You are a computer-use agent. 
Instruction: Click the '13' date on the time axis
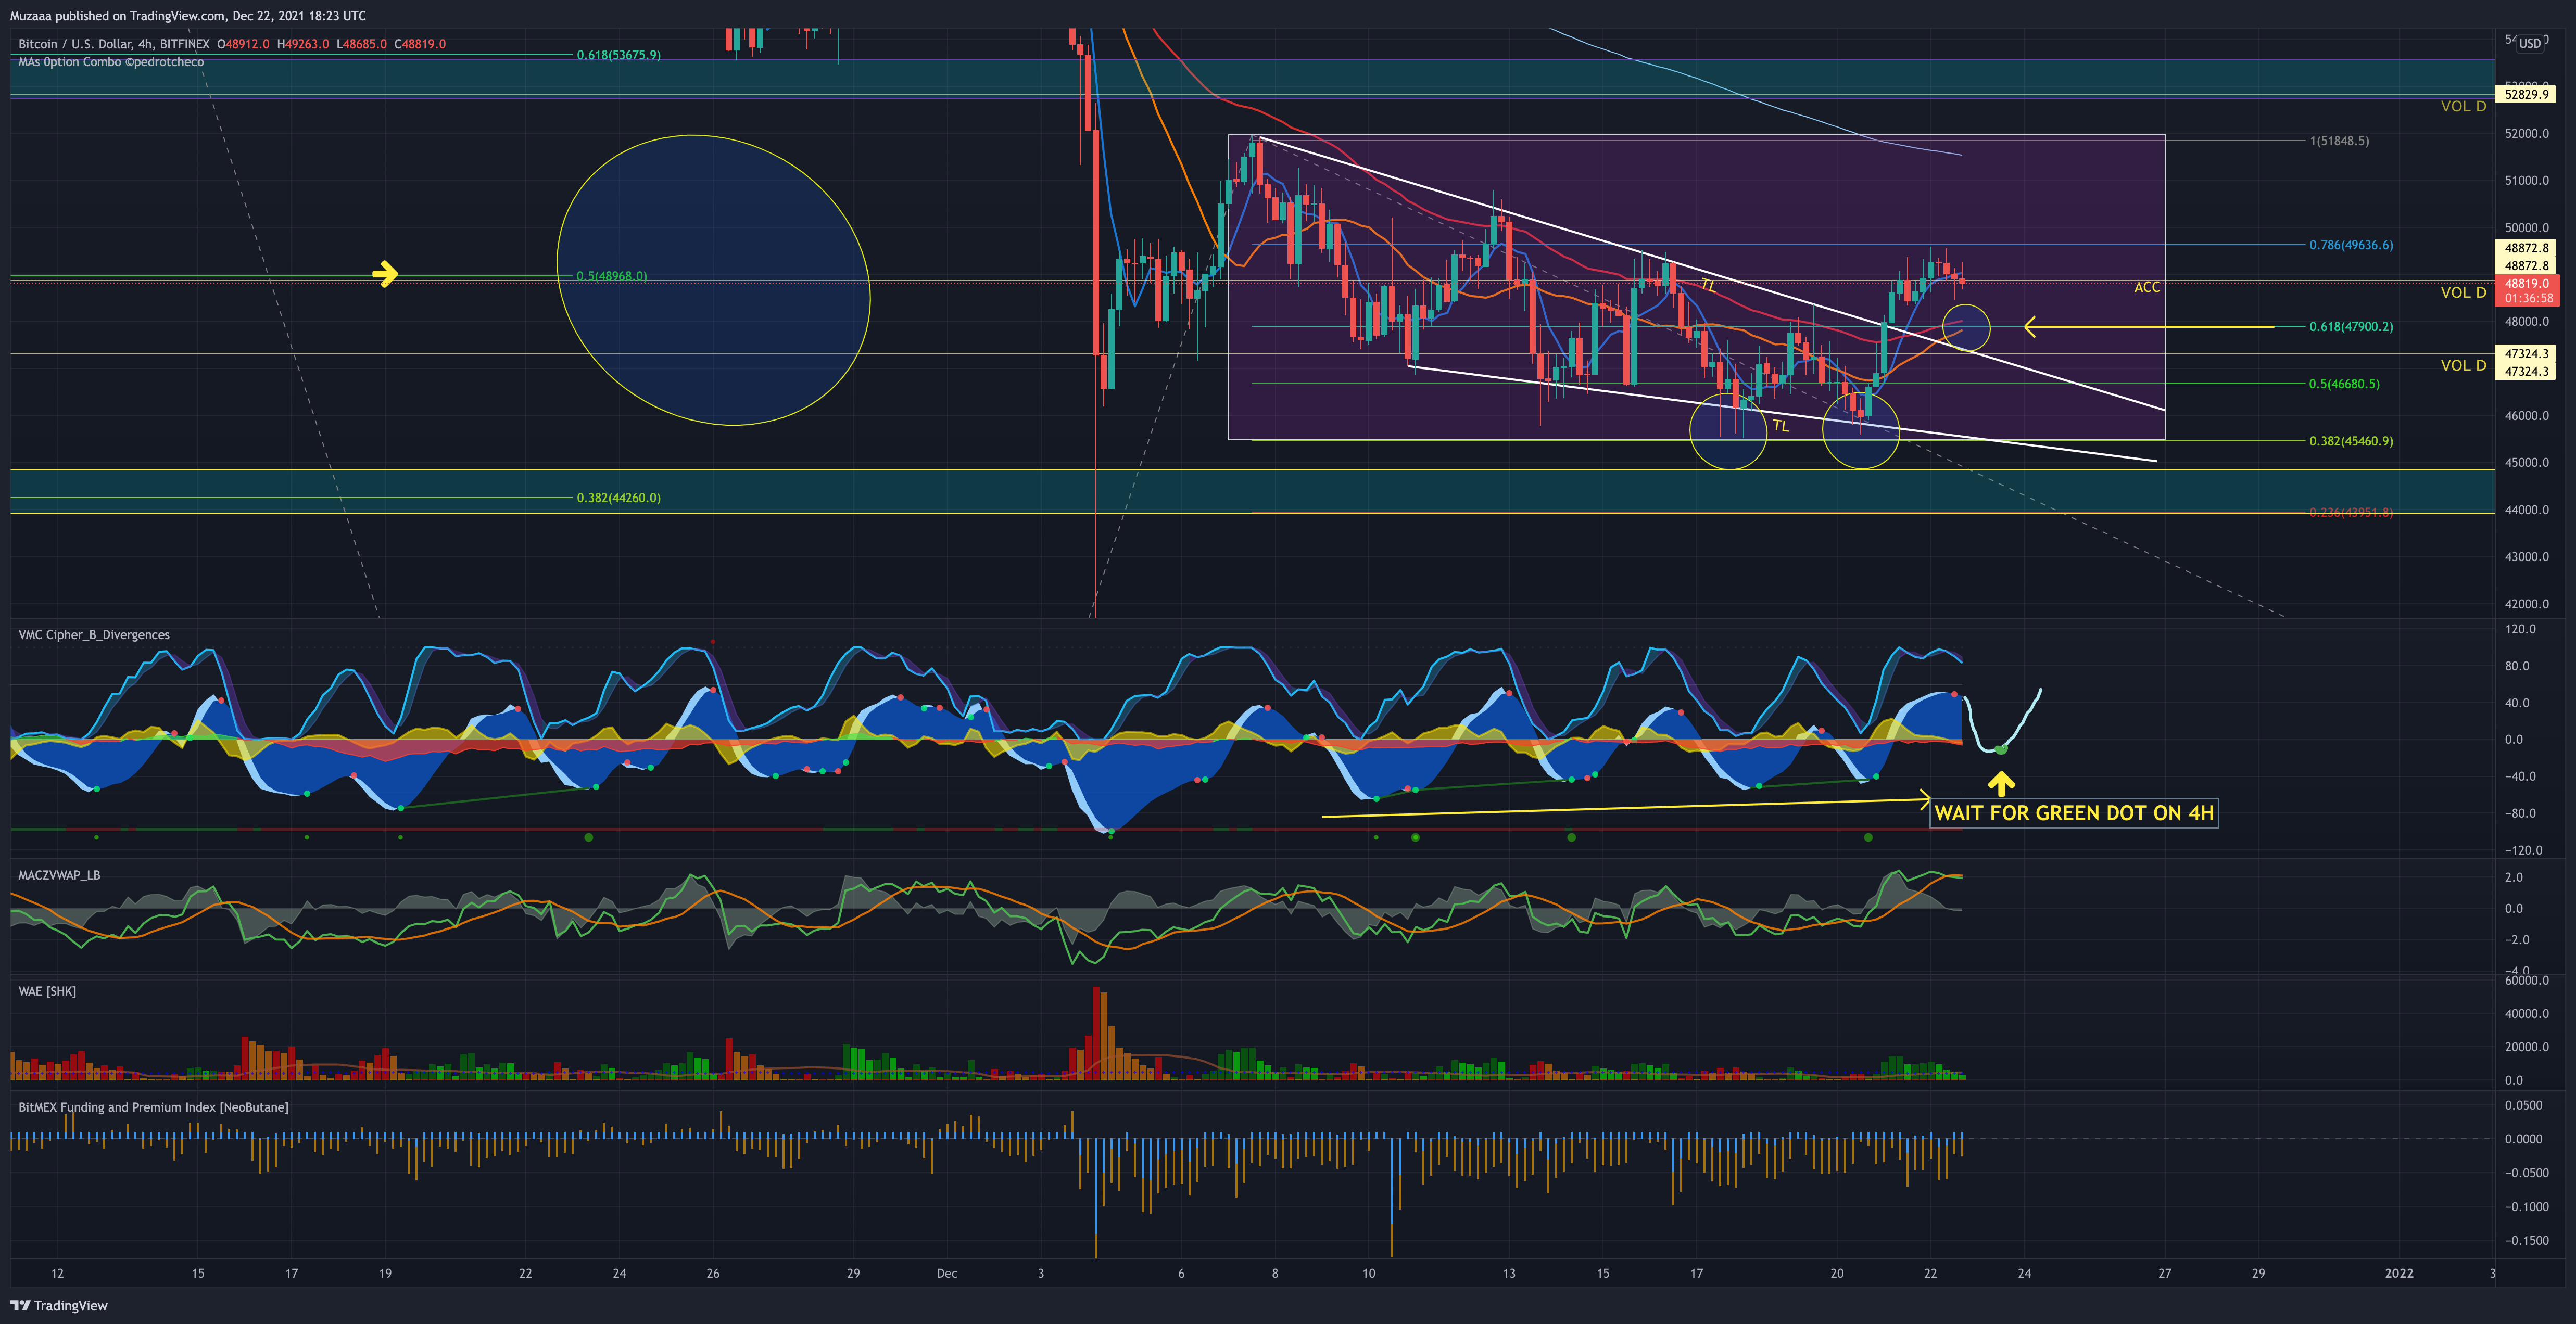pyautogui.click(x=1509, y=1273)
